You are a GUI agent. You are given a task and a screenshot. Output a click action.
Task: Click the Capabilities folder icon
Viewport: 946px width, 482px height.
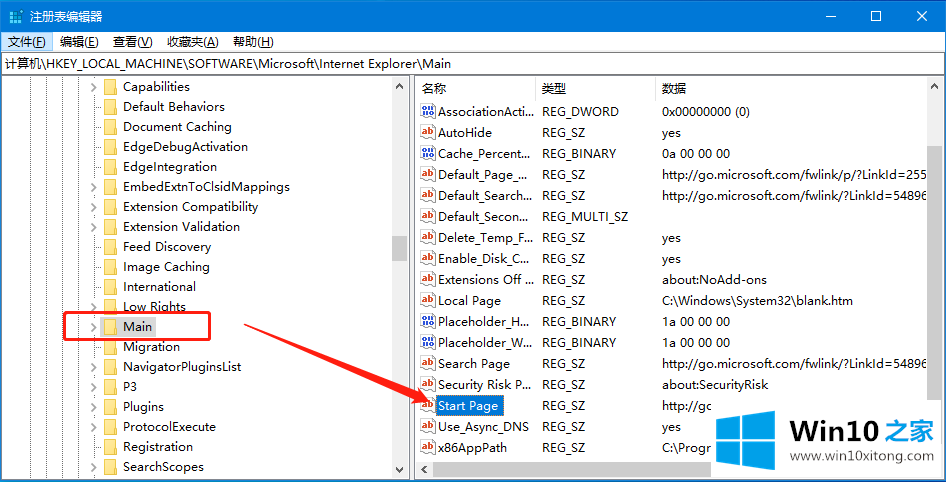coord(110,87)
